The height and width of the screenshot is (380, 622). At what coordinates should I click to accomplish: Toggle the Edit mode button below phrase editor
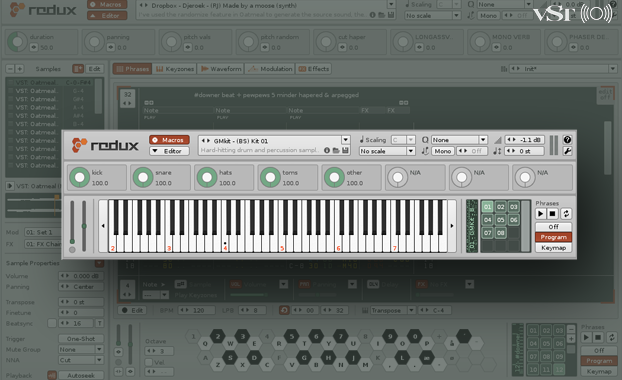click(132, 310)
